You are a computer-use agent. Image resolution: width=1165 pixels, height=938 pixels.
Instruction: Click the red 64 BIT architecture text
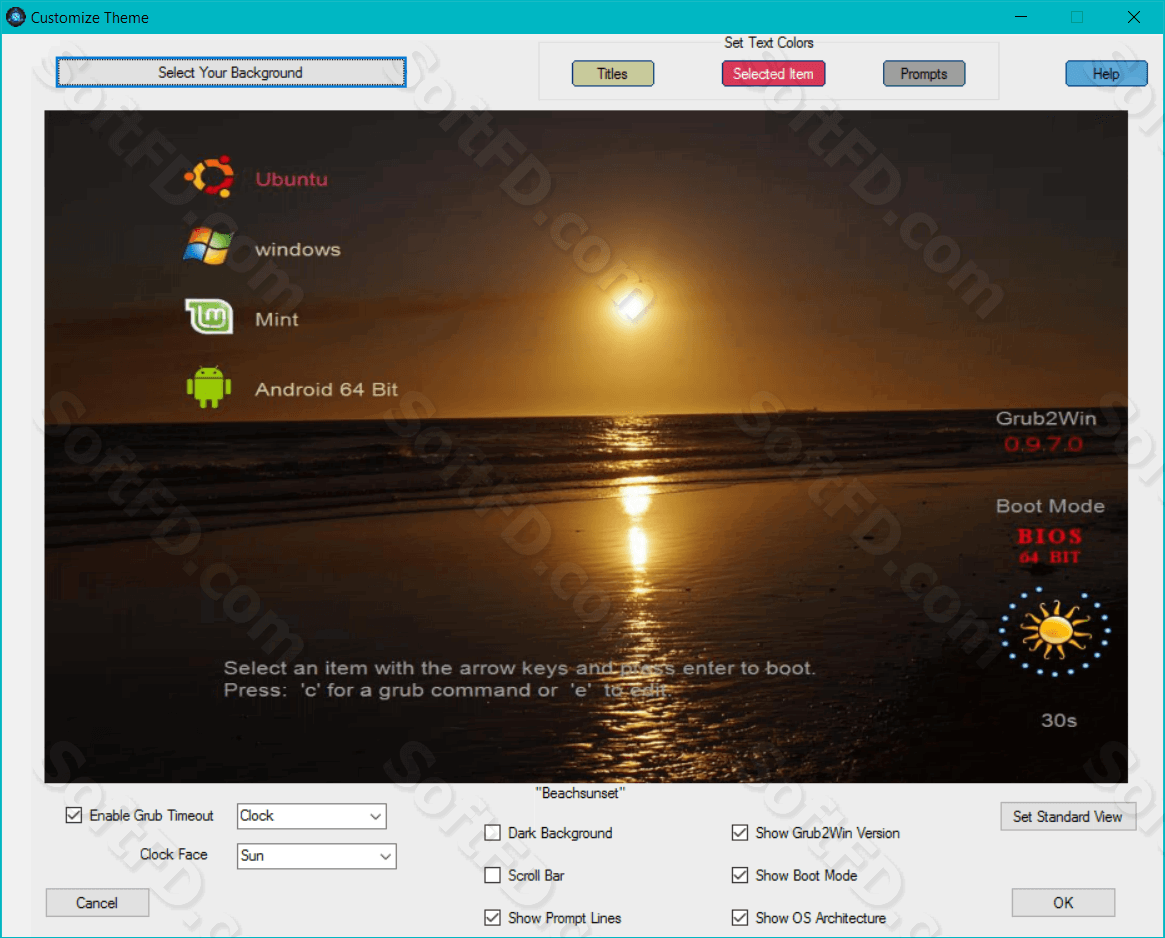[x=1050, y=557]
